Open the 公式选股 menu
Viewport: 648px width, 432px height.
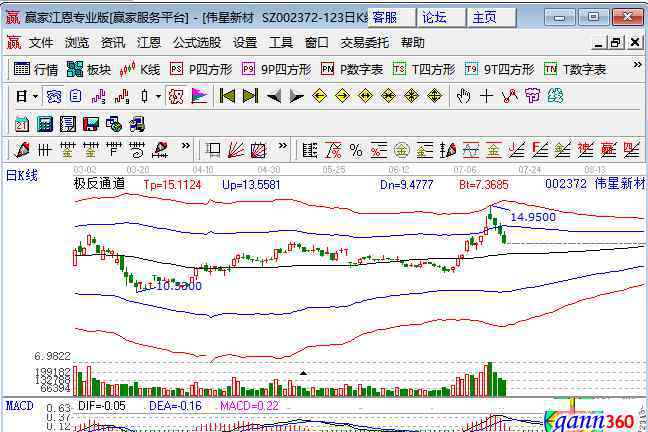coord(197,43)
